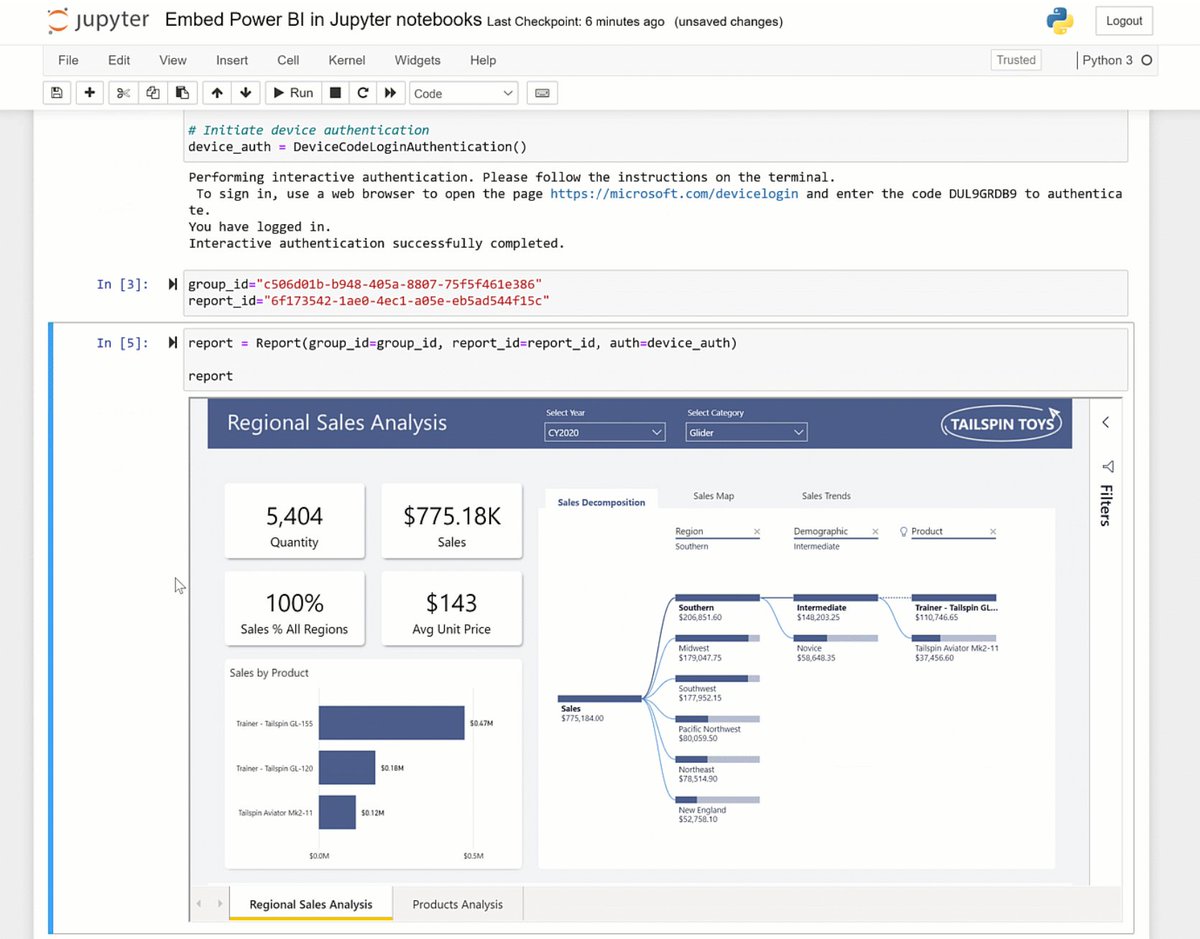Switch to Sales Map tab
Viewport: 1200px width, 939px height.
(713, 496)
